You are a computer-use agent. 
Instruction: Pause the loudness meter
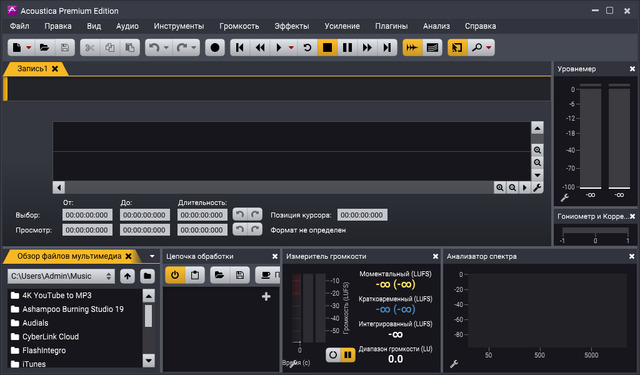[x=348, y=355]
